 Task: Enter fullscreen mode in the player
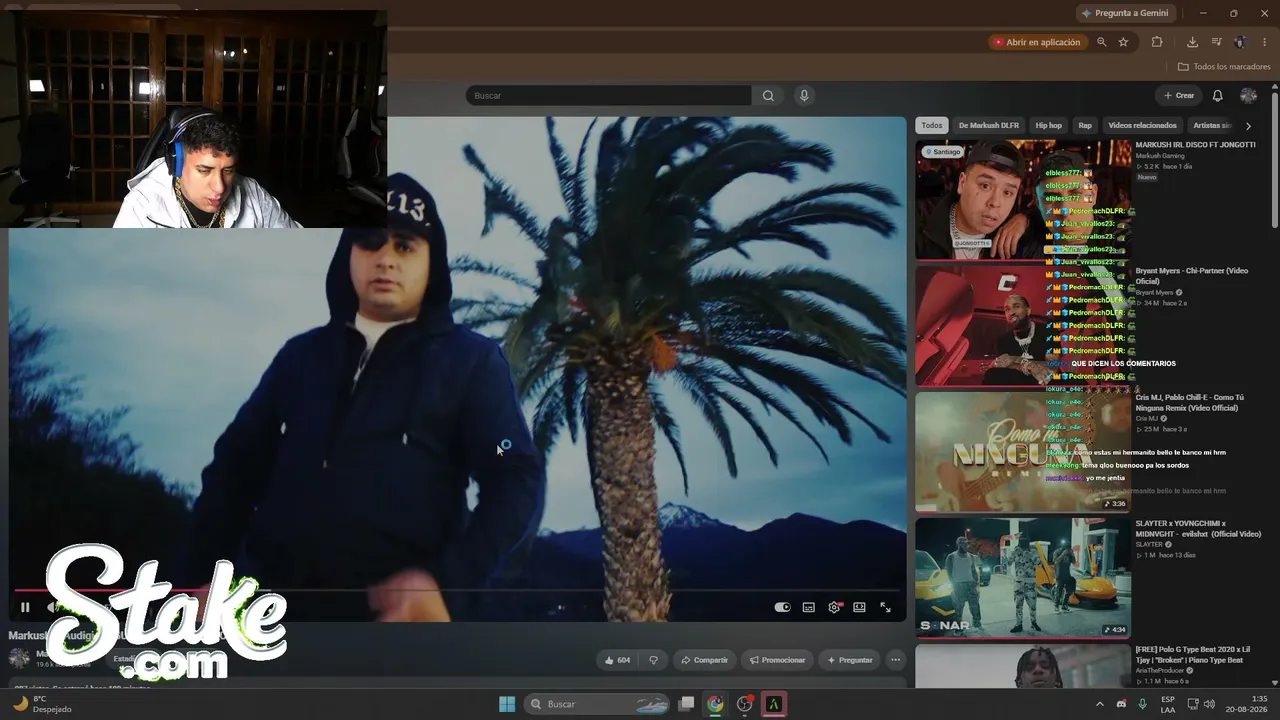(885, 607)
